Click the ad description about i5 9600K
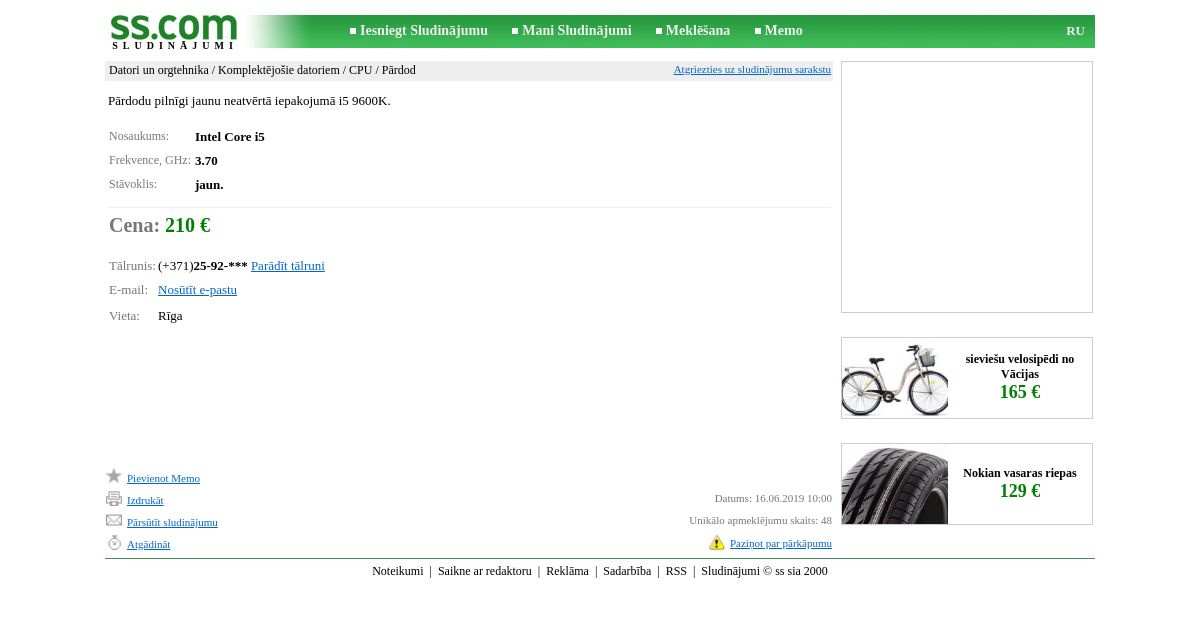The width and height of the screenshot is (1200, 630). pyautogui.click(x=249, y=101)
